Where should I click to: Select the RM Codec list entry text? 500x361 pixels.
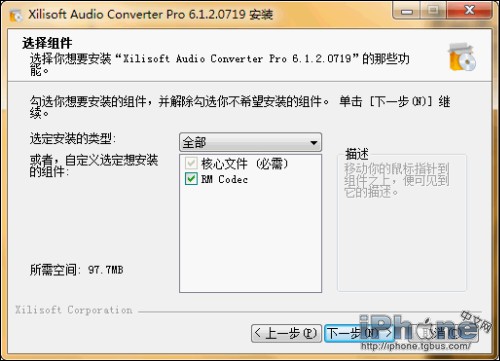(x=224, y=179)
